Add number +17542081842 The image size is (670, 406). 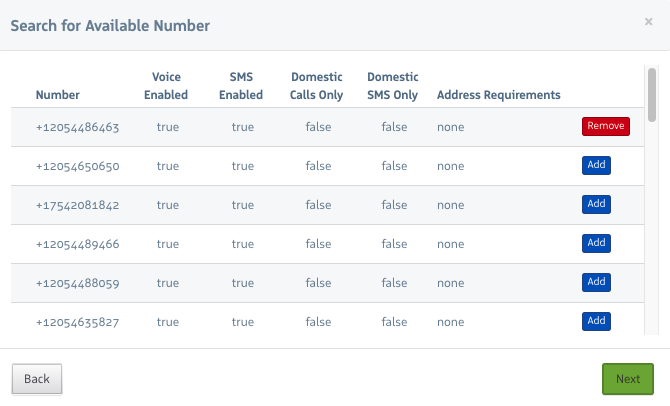click(596, 204)
